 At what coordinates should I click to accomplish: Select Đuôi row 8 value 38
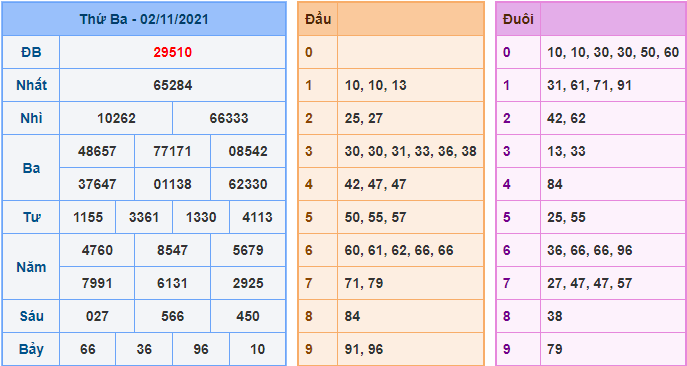pos(555,316)
